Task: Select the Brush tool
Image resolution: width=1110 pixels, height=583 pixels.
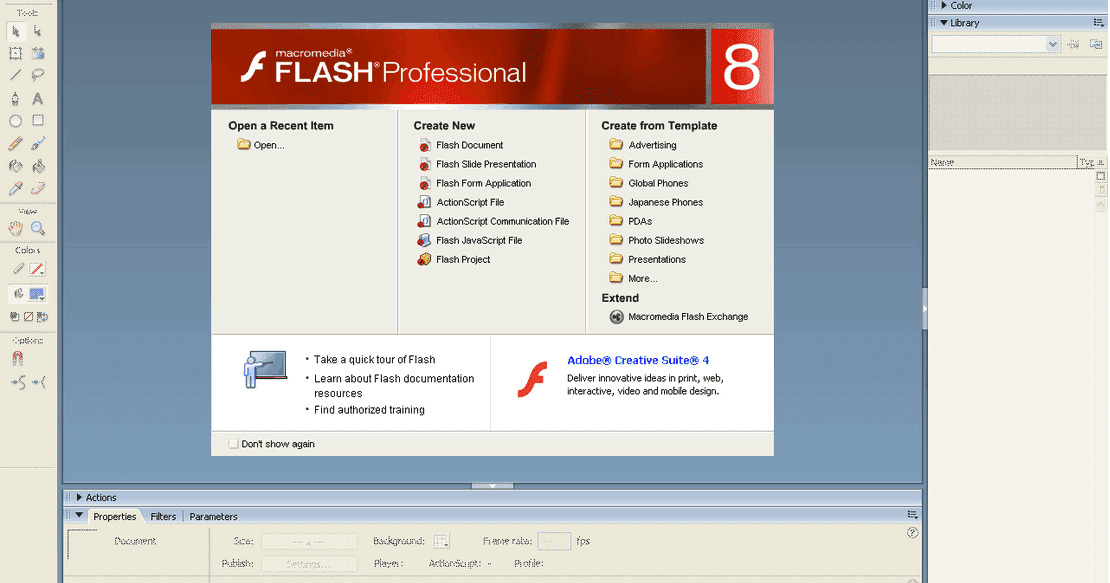Action: [x=38, y=144]
